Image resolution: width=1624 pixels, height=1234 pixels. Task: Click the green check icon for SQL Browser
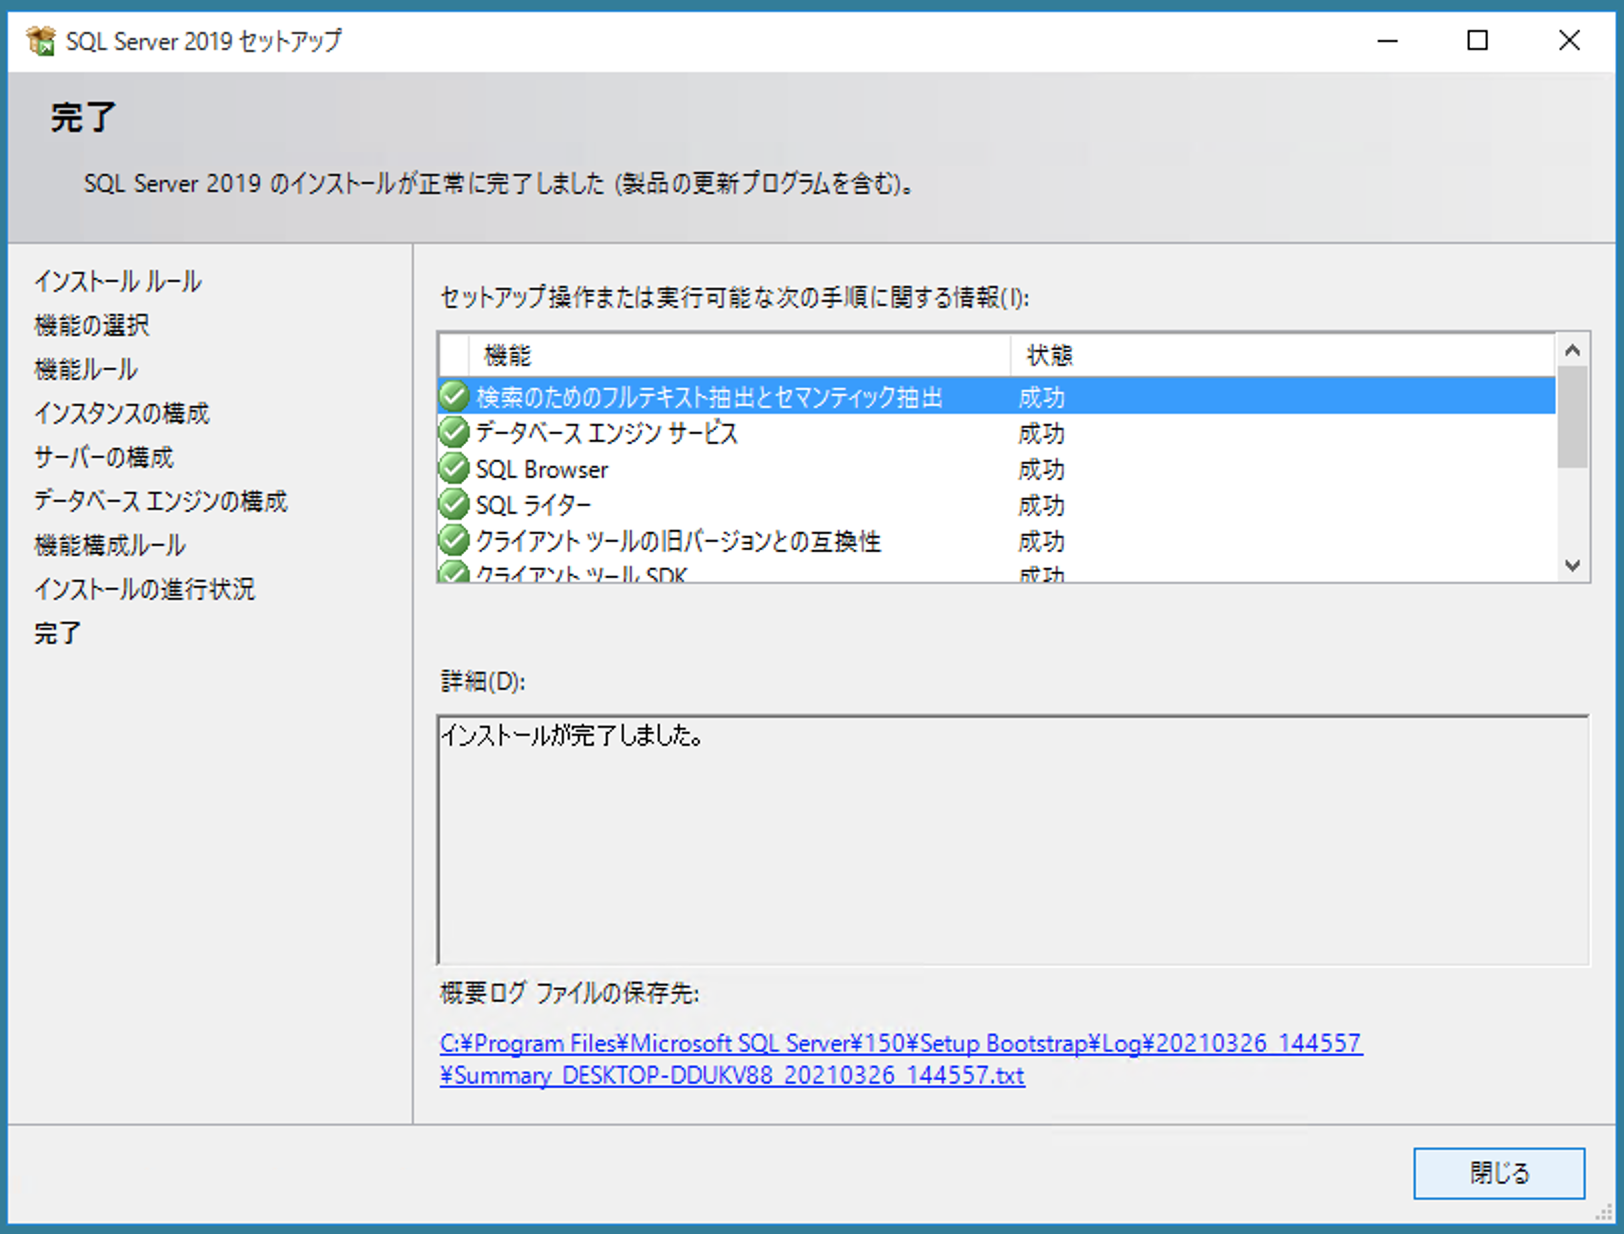[x=454, y=469]
